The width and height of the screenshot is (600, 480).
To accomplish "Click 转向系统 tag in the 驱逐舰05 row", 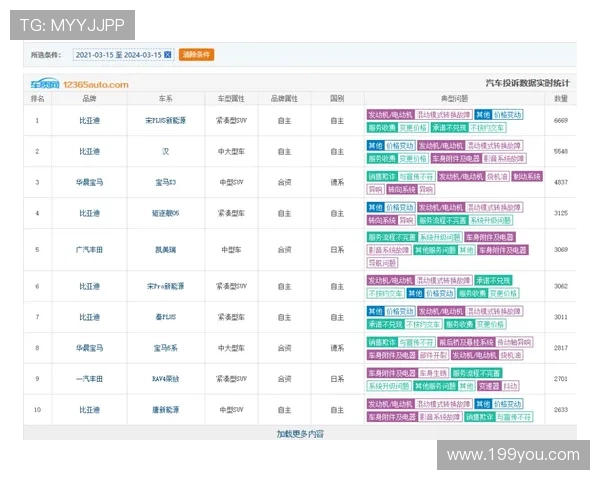I will click(382, 220).
